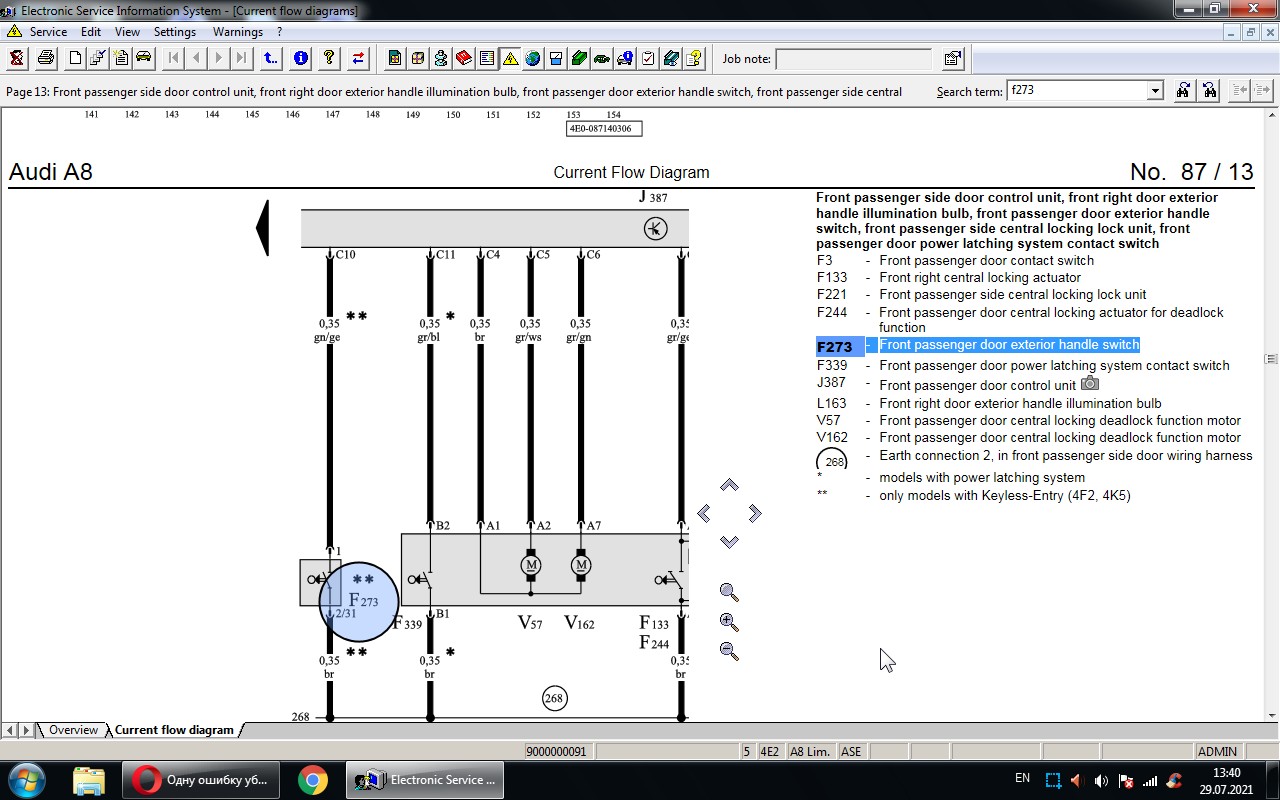Zoom out on diagram with minus magnifier
Image resolution: width=1280 pixels, height=800 pixels.
point(729,651)
